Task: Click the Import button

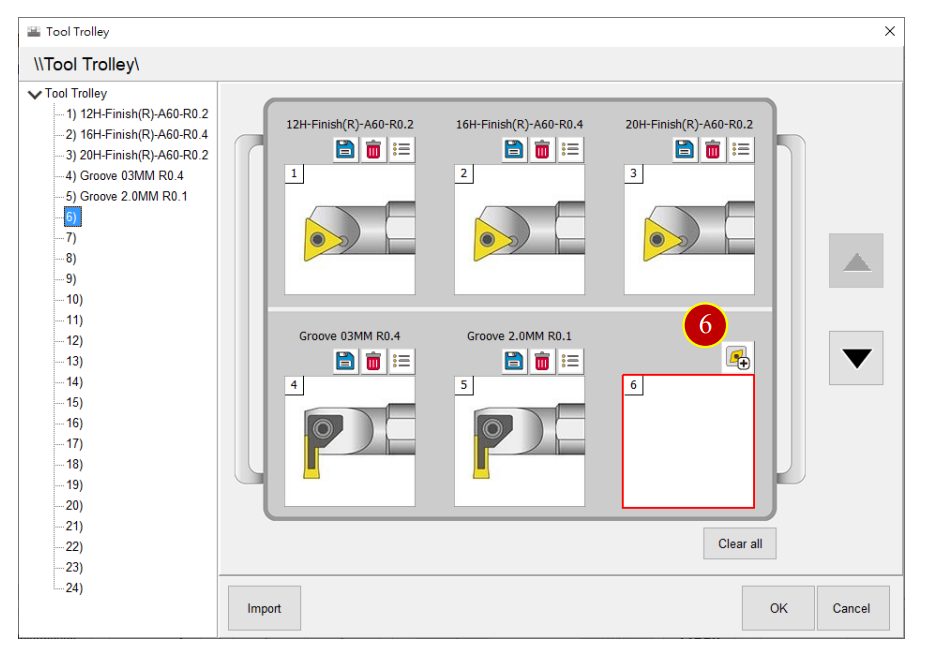Action: point(264,608)
